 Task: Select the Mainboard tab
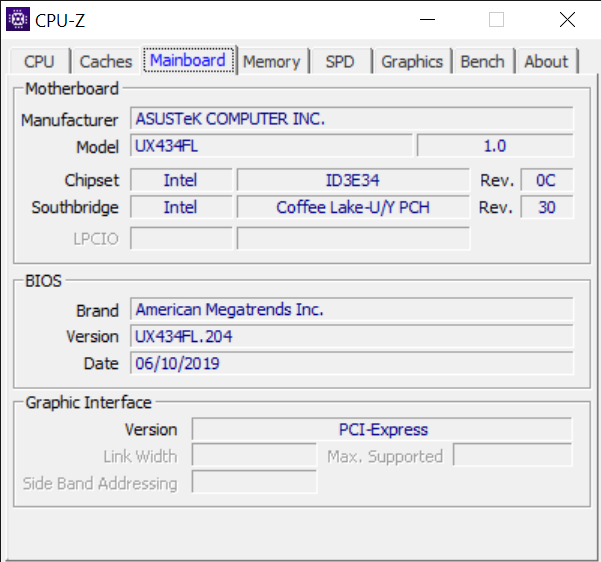point(188,60)
